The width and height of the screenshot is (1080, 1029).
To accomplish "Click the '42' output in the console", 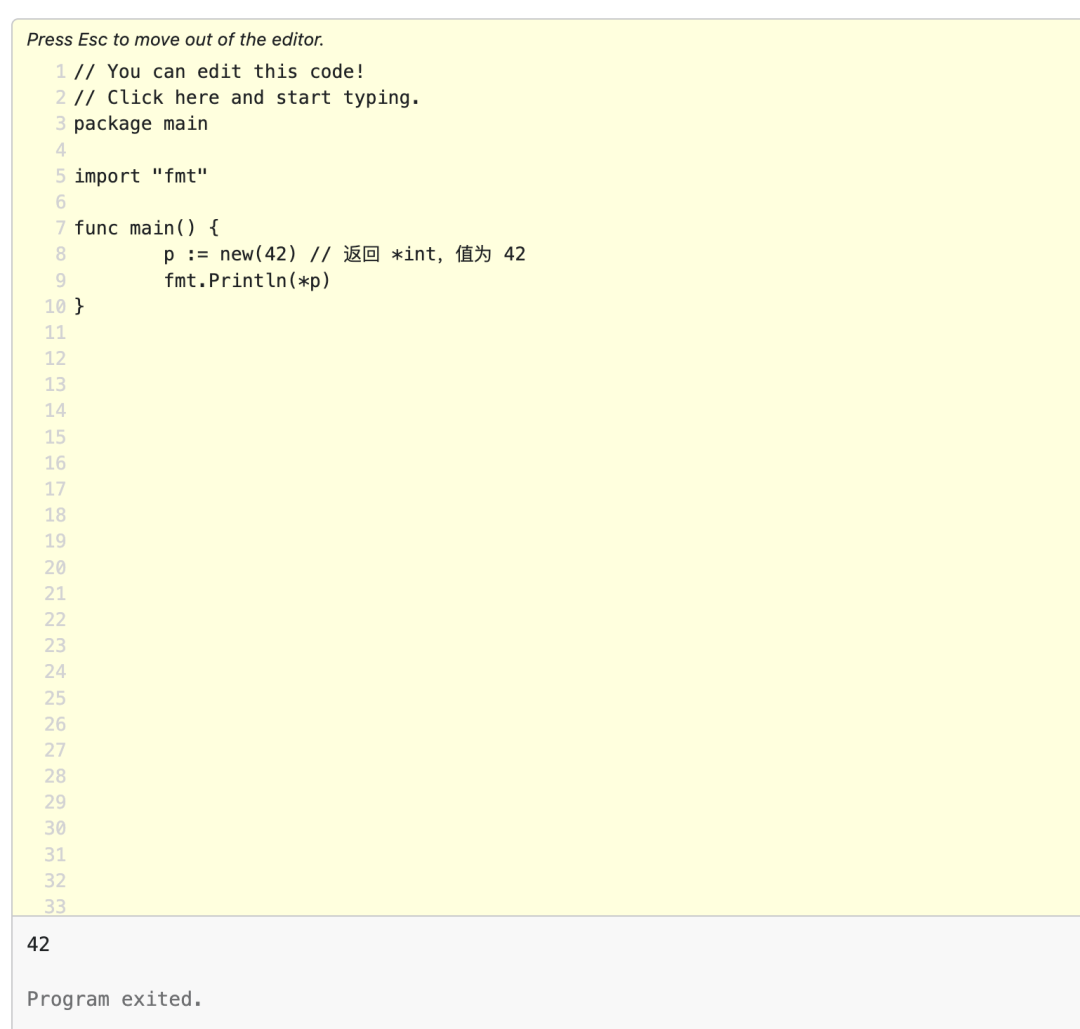I will pos(39,944).
